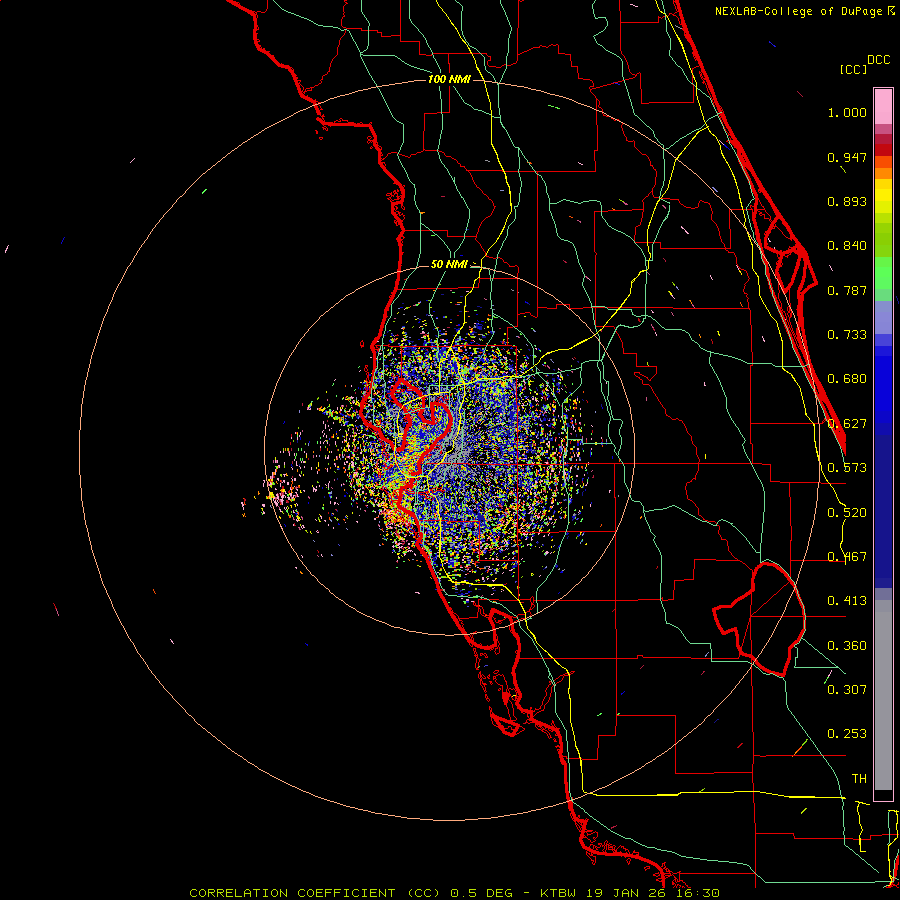The height and width of the screenshot is (900, 900).
Task: Click the 0.253 legend value
Action: 847,734
